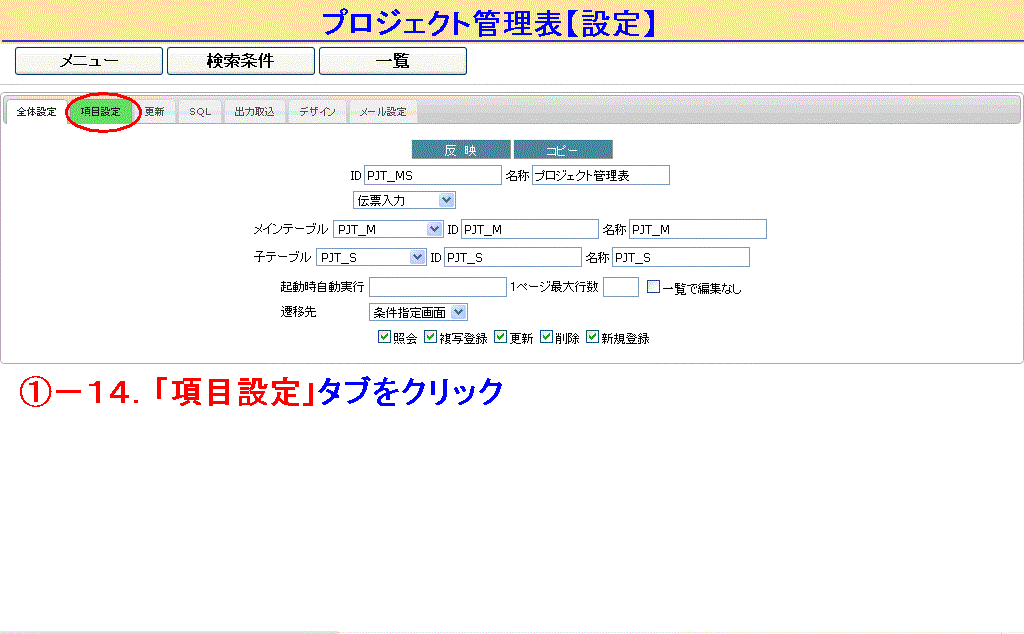Open the 検索条件 screen
The width and height of the screenshot is (1024, 634).
240,61
